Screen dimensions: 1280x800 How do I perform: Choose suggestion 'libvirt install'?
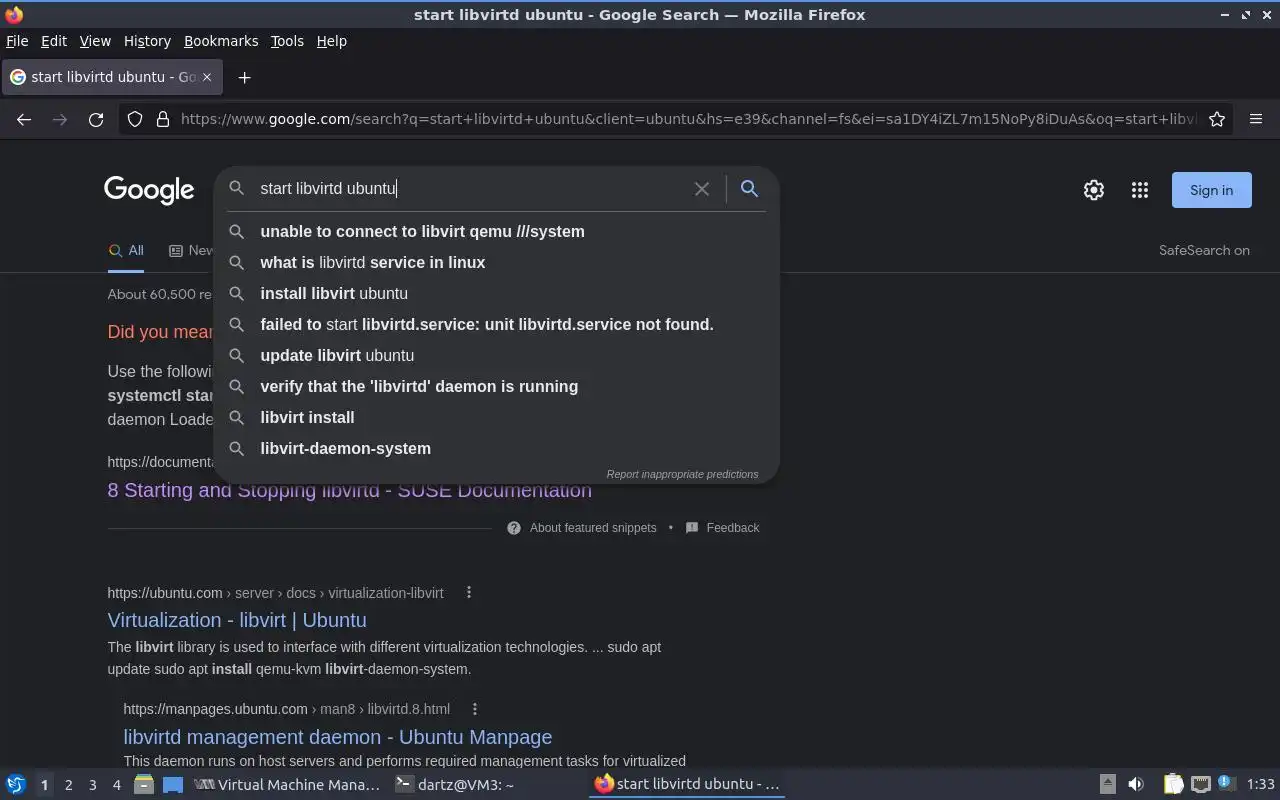click(x=497, y=417)
